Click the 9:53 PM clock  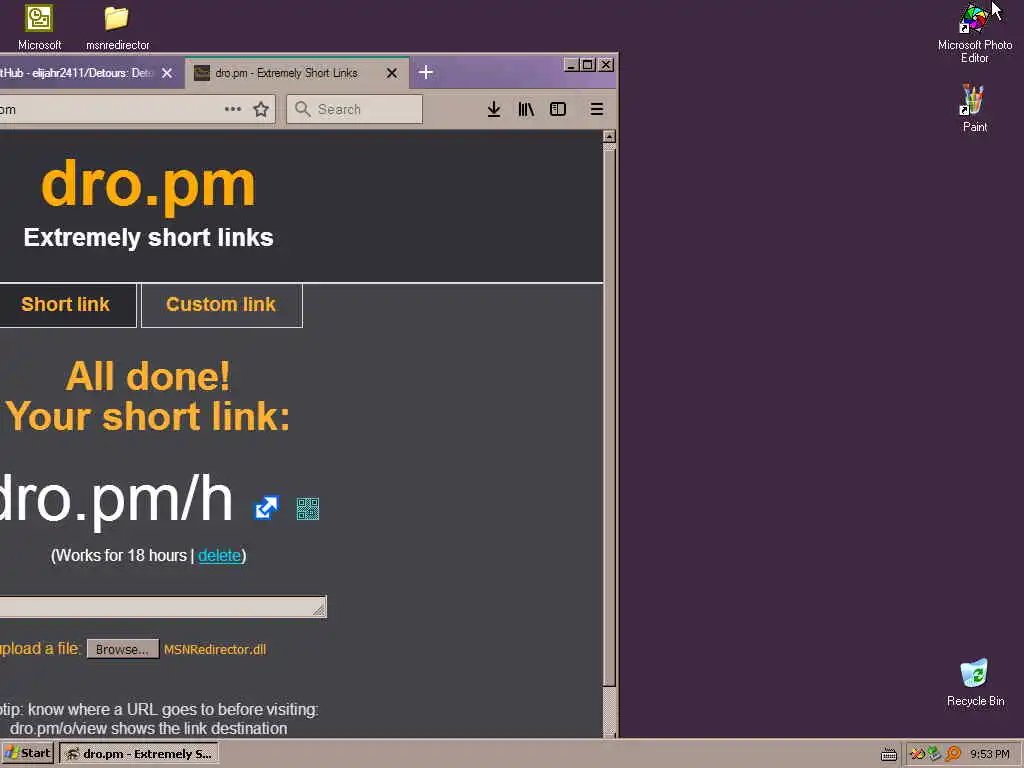[x=989, y=754]
